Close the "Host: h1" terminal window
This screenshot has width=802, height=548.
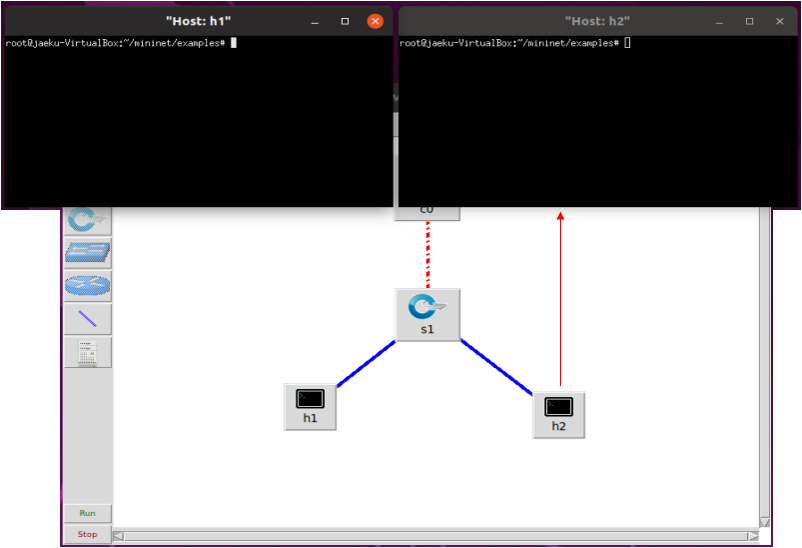click(375, 21)
